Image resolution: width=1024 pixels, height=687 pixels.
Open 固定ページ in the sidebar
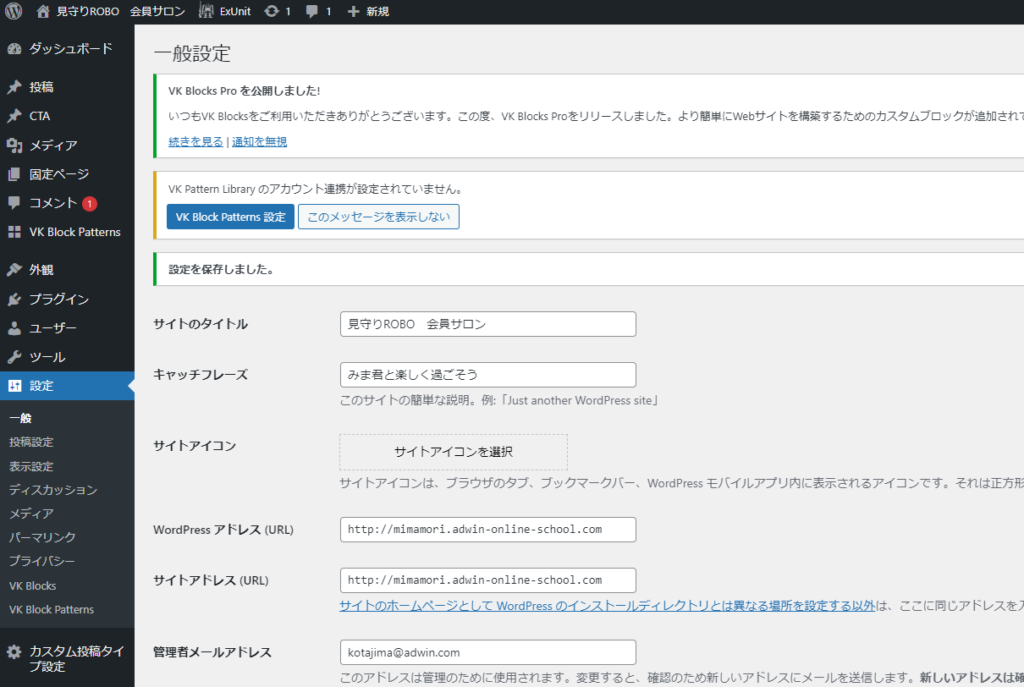(x=59, y=175)
